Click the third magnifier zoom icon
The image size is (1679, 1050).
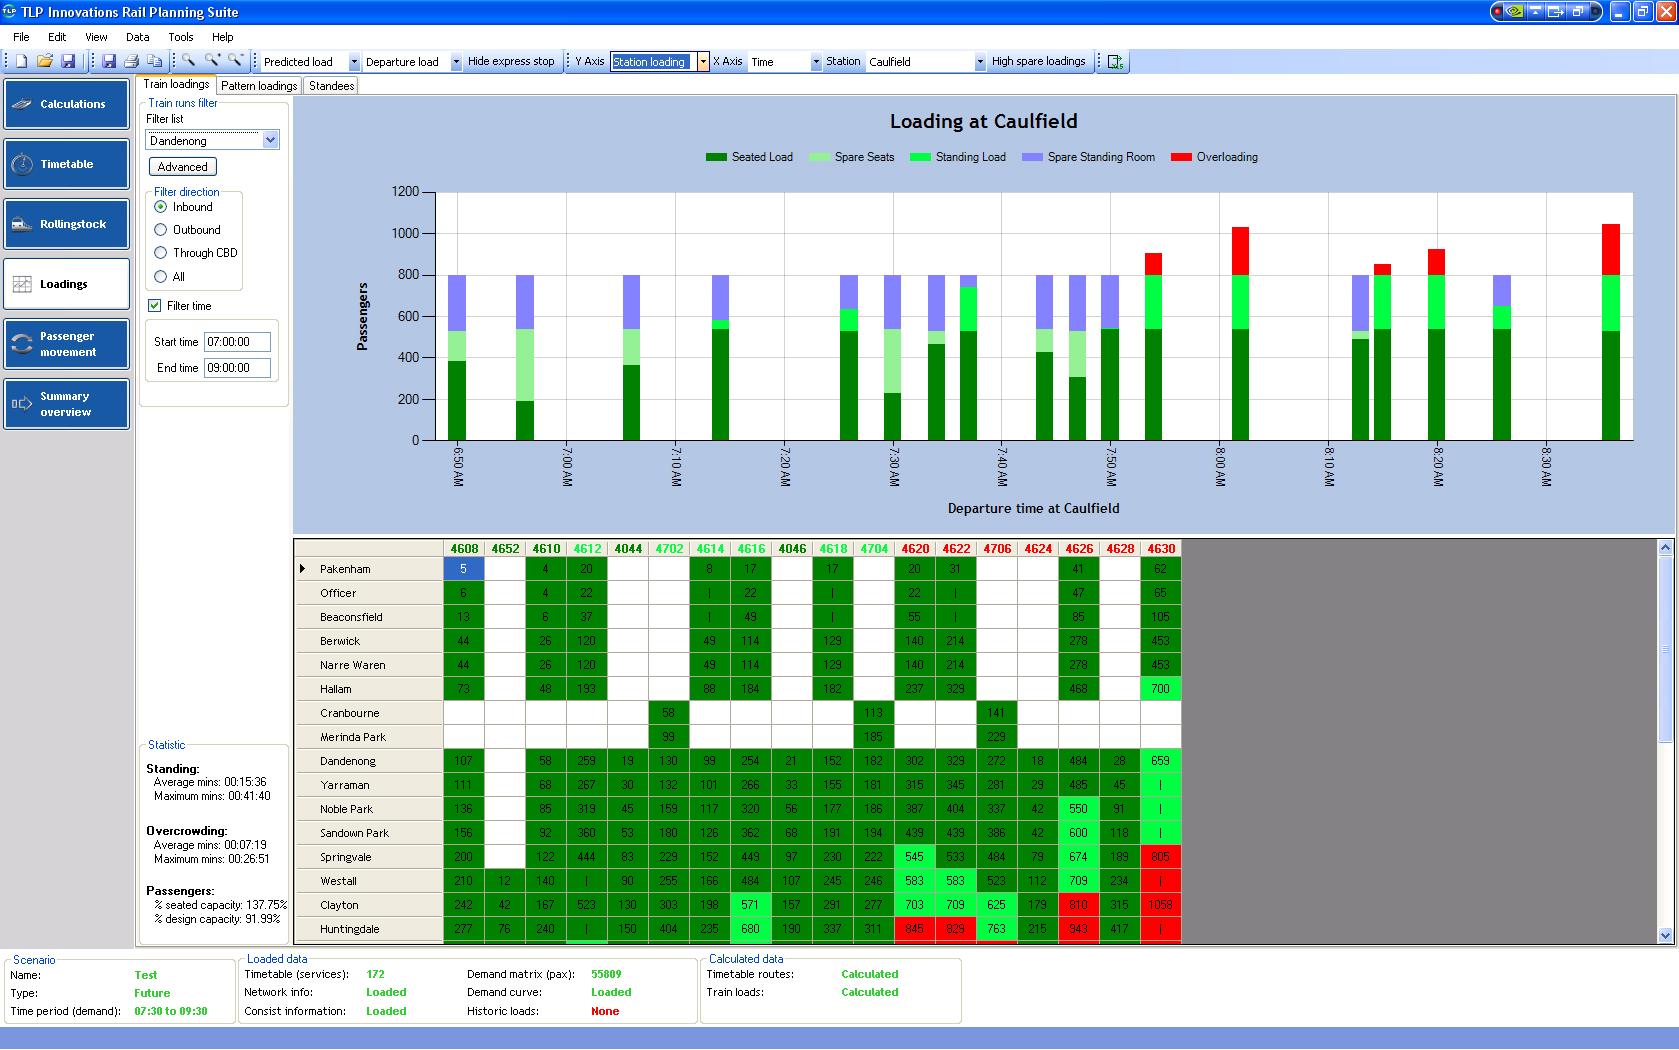[235, 61]
